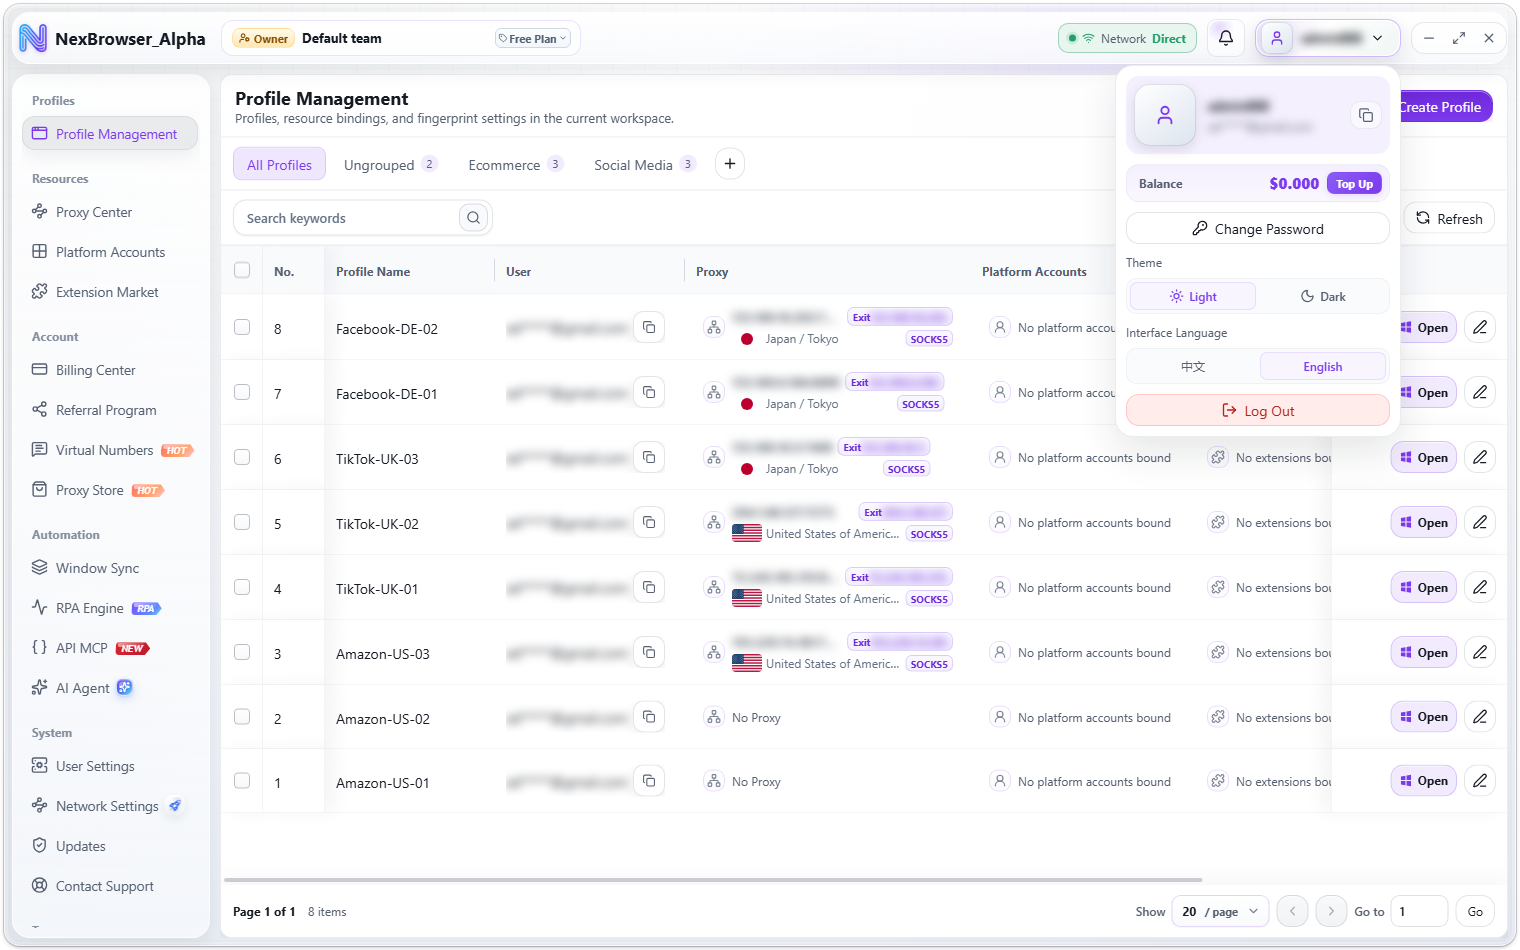Image resolution: width=1520 pixels, height=950 pixels.
Task: Check the Facebook-DE-02 row checkbox
Action: click(x=242, y=327)
